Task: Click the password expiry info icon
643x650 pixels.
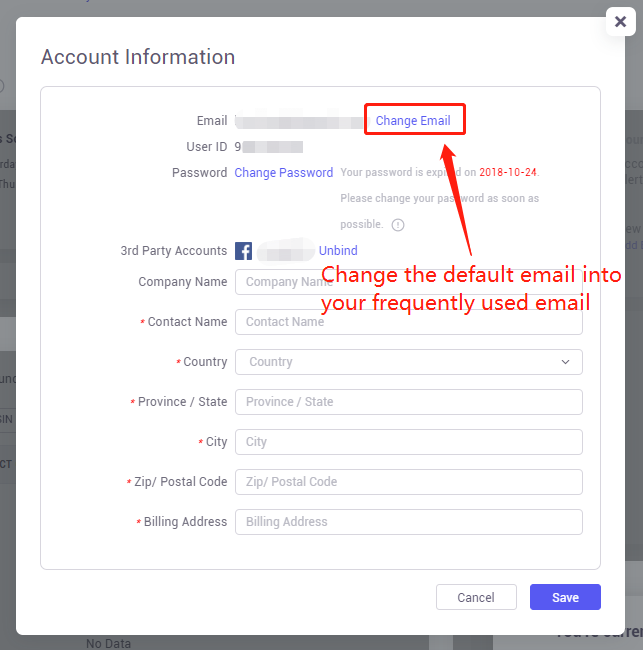Action: (398, 225)
